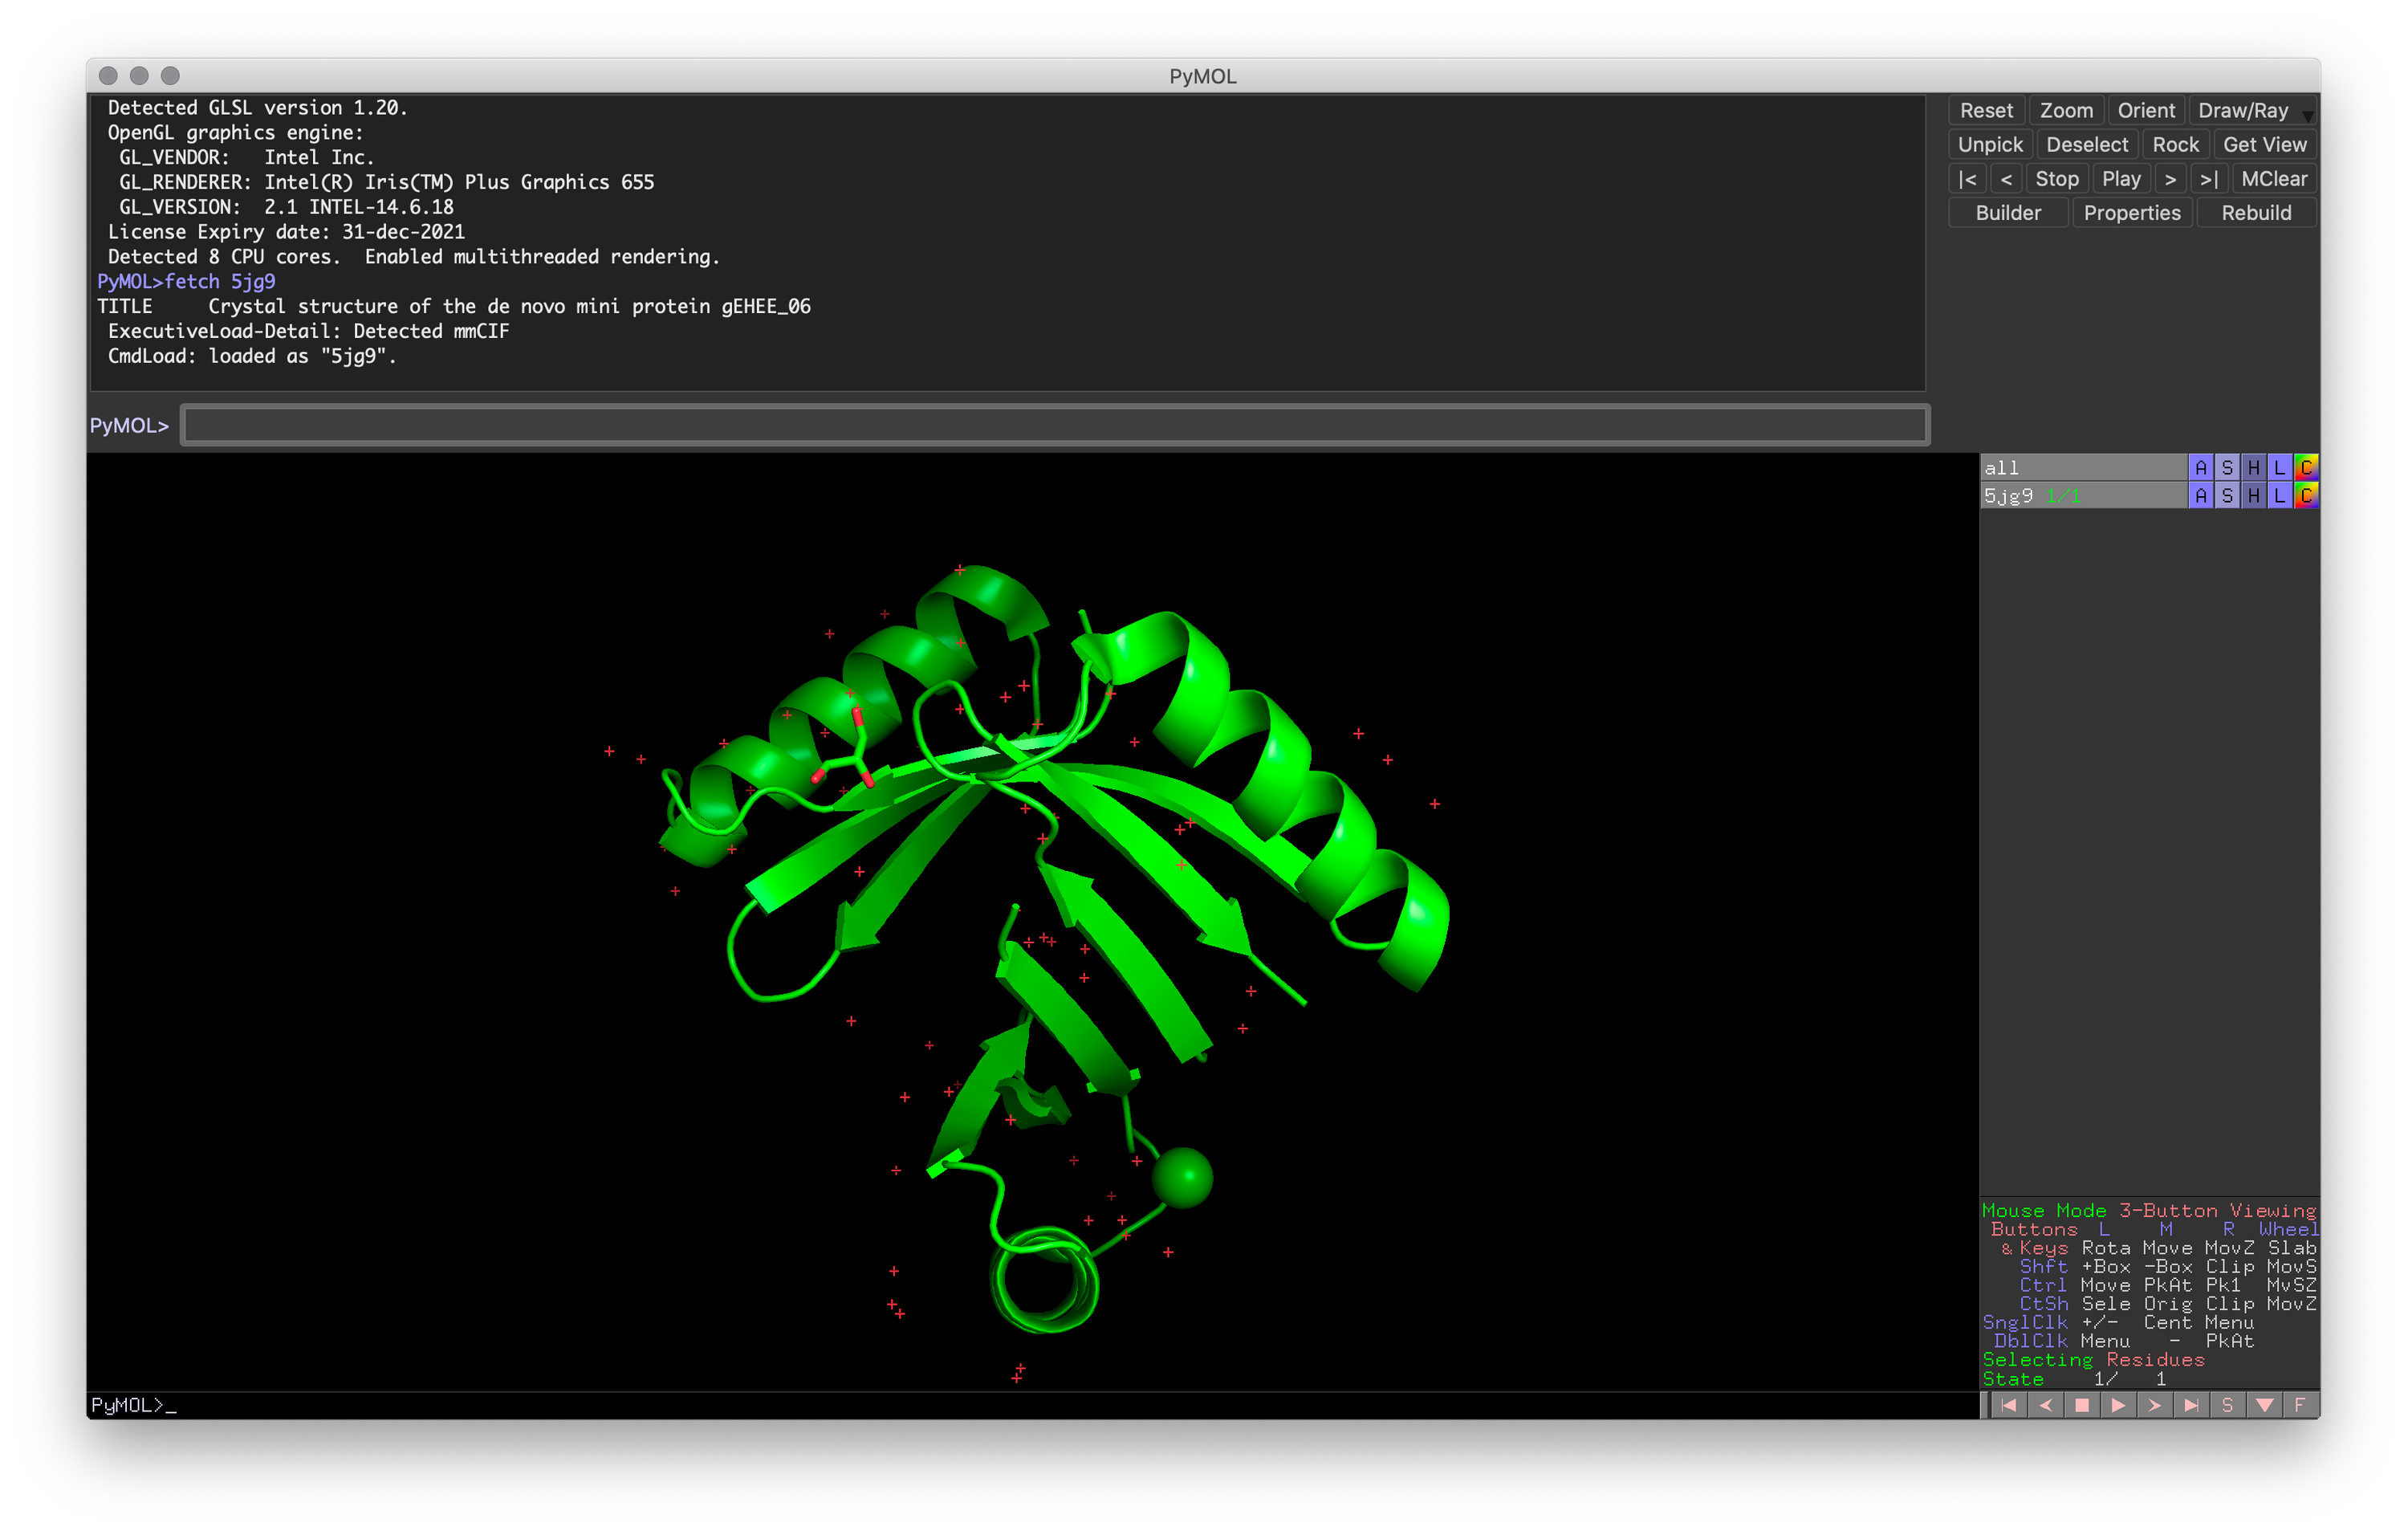Click 'CmdLoad: loaded as "5jg9".' log line
Viewport: 2408px width, 1535px height.
(252, 356)
